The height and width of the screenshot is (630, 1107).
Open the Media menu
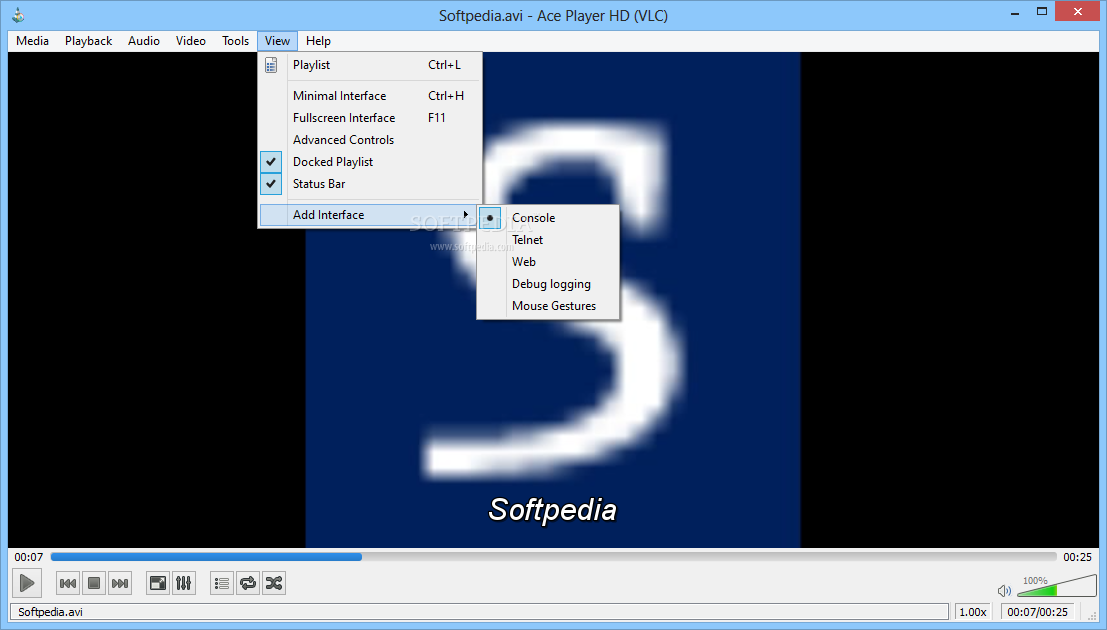point(32,41)
